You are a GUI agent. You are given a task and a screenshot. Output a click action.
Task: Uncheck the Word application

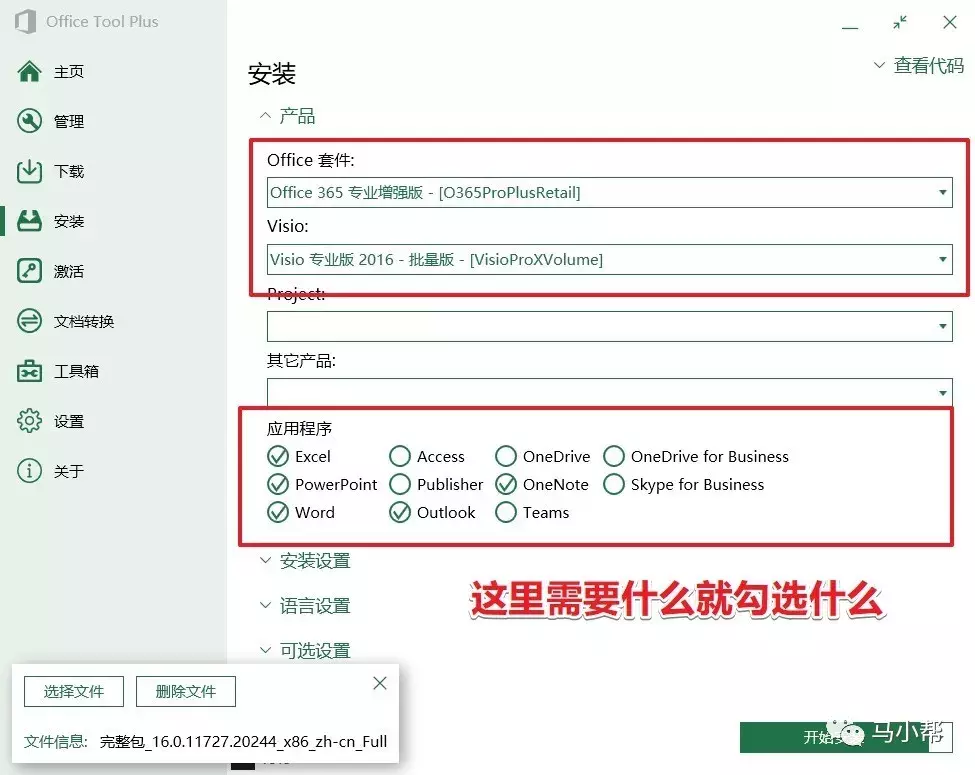[x=278, y=513]
